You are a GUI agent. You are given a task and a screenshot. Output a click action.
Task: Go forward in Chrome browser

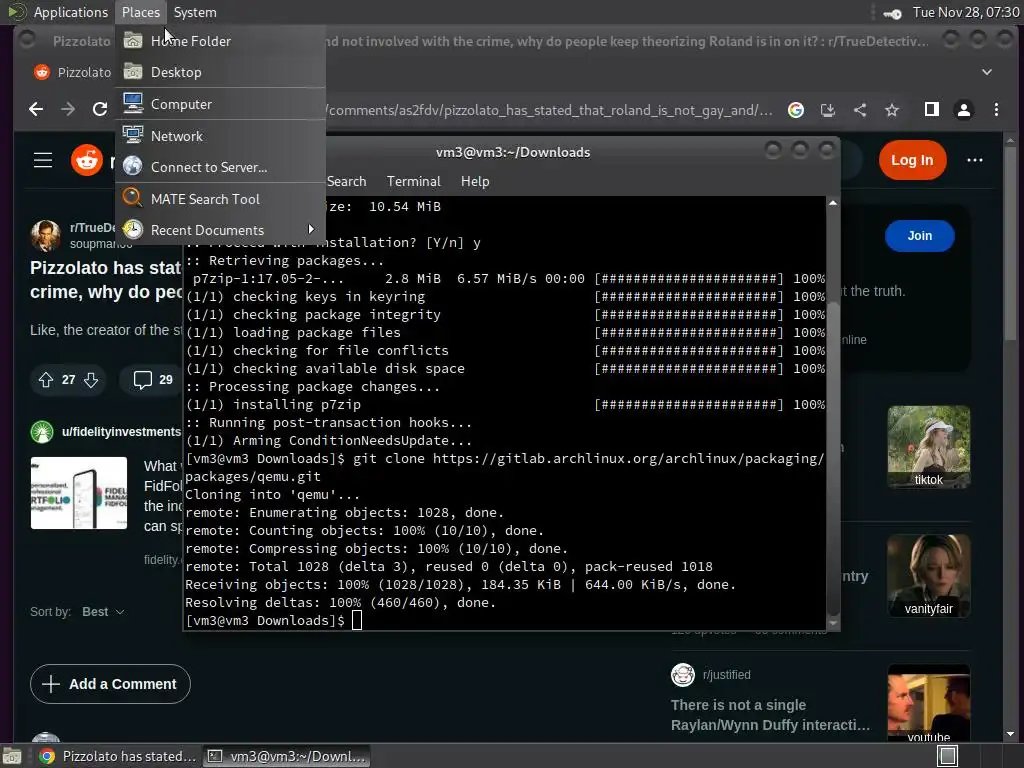coord(68,110)
